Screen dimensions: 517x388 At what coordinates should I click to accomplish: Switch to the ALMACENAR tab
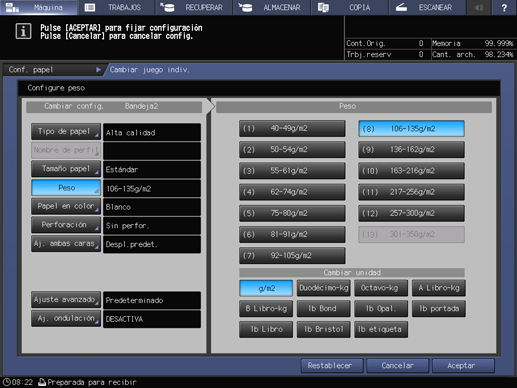[272, 7]
